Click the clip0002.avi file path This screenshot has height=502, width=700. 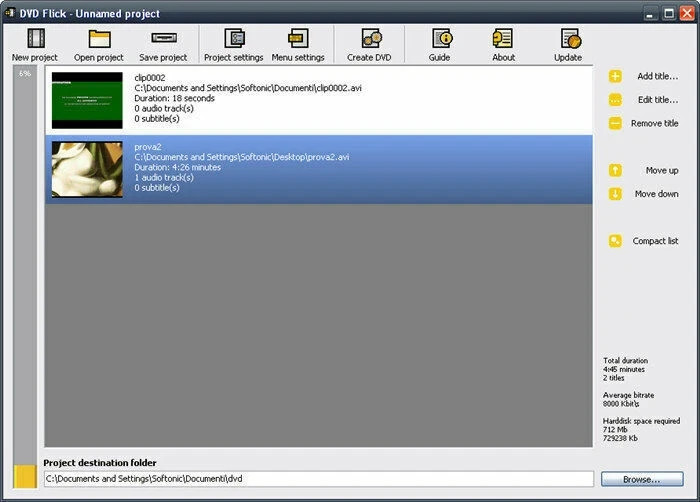[248, 88]
